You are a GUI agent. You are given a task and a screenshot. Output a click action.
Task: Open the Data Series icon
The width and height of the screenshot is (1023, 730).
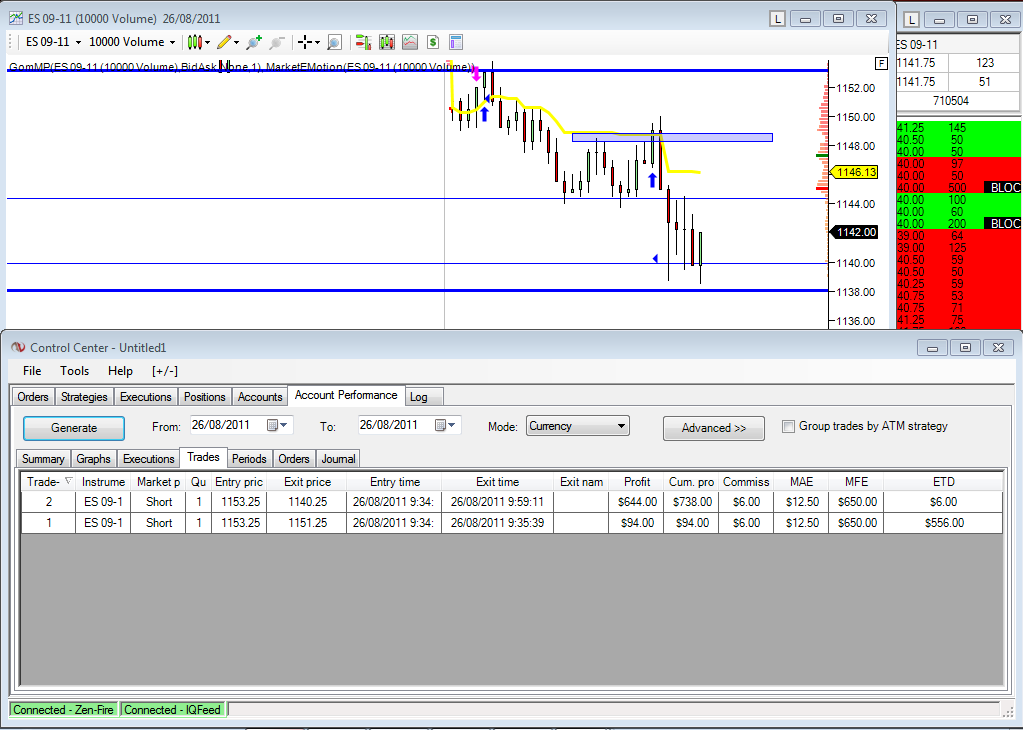click(387, 42)
